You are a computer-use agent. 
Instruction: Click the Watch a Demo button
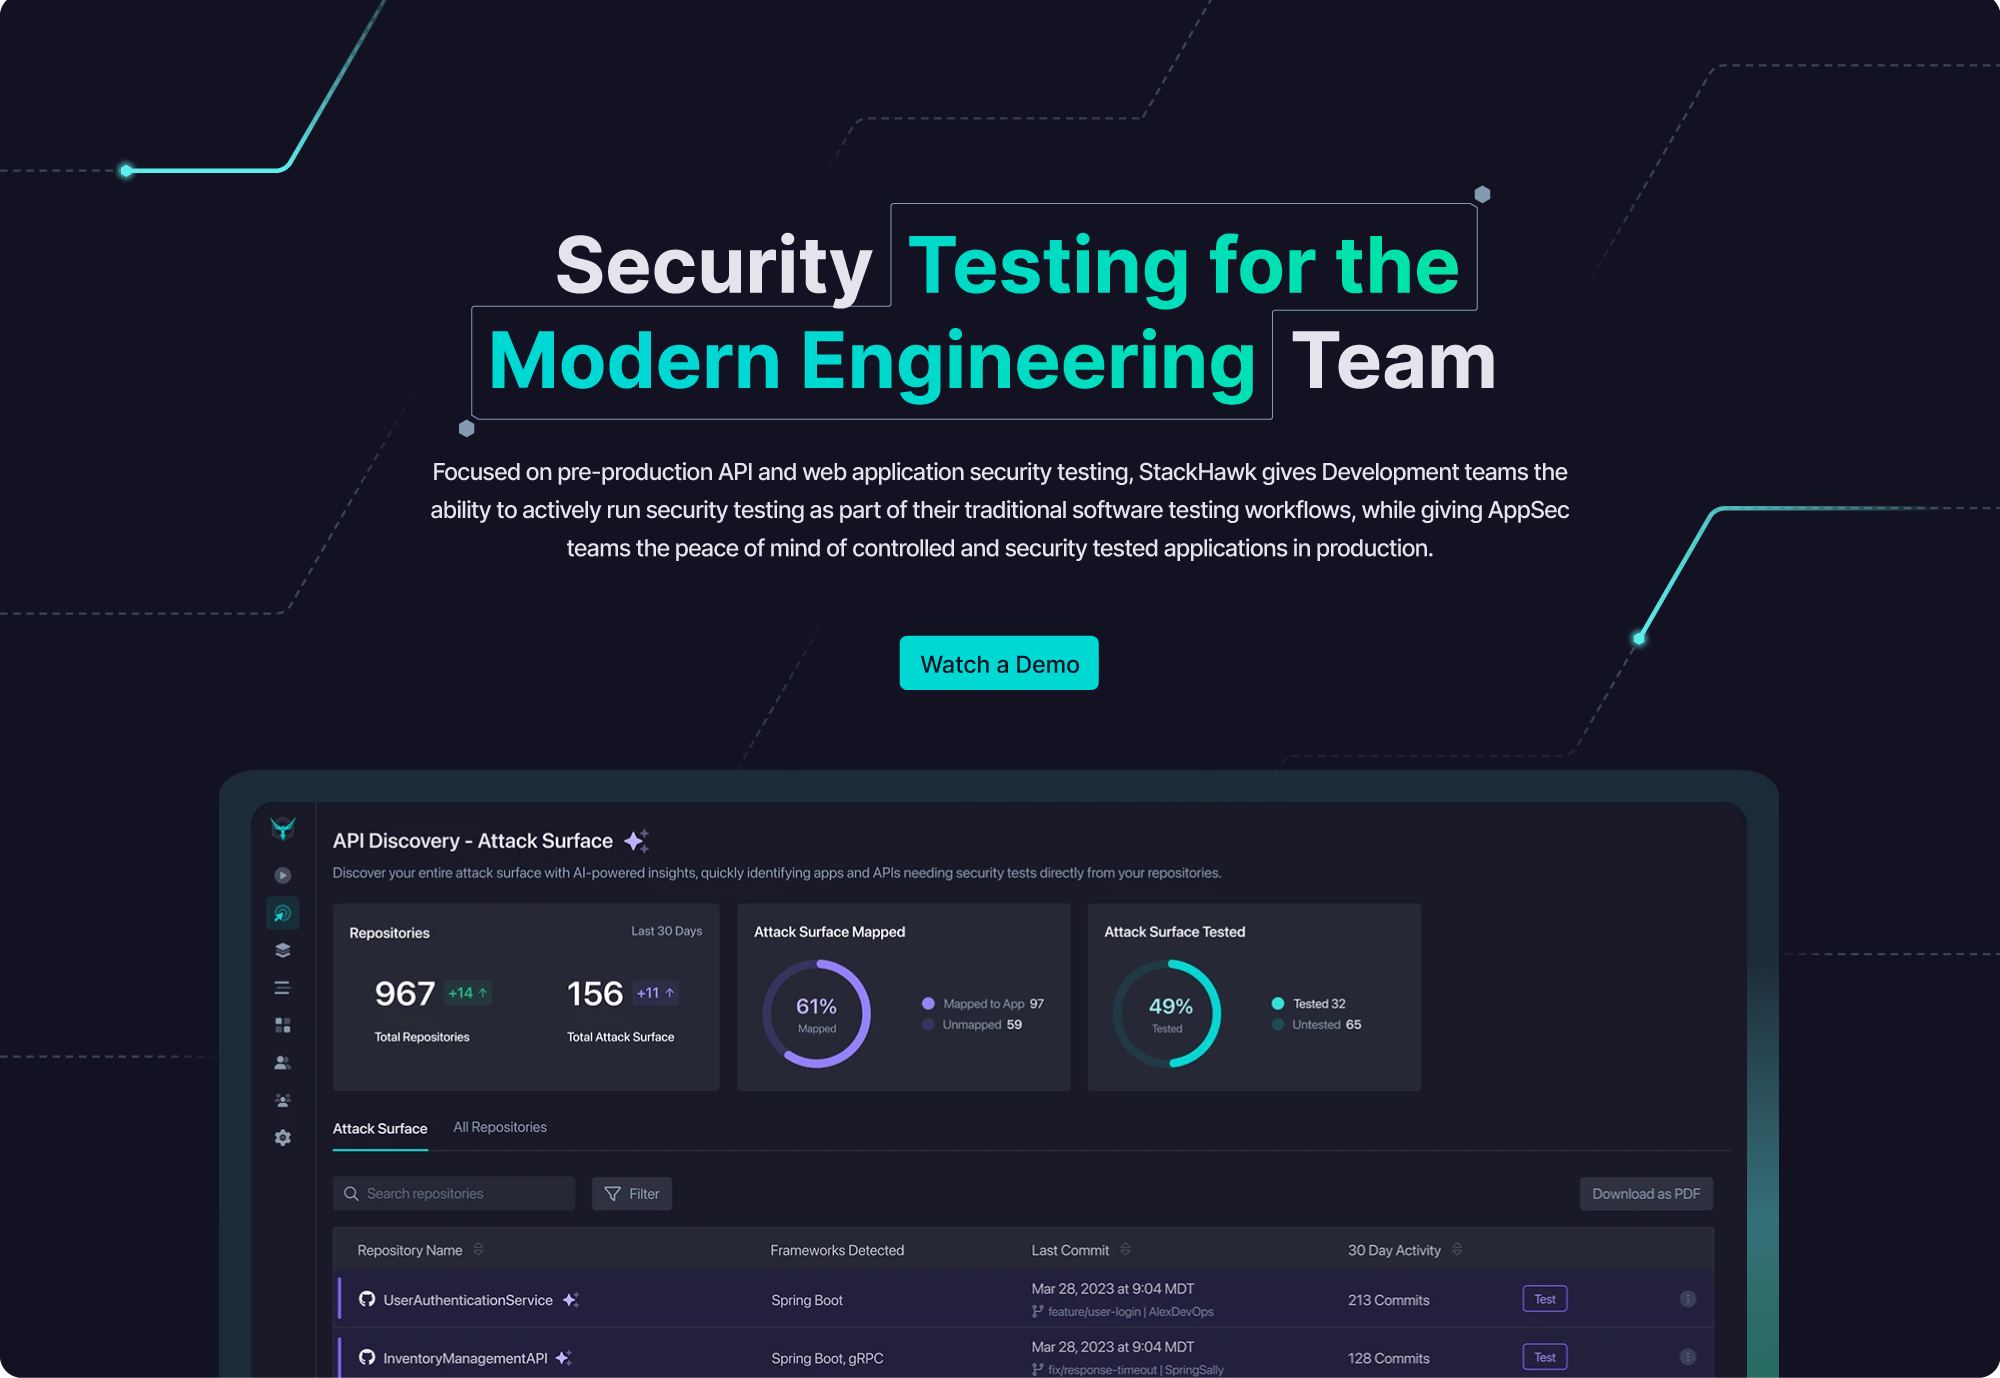[999, 664]
